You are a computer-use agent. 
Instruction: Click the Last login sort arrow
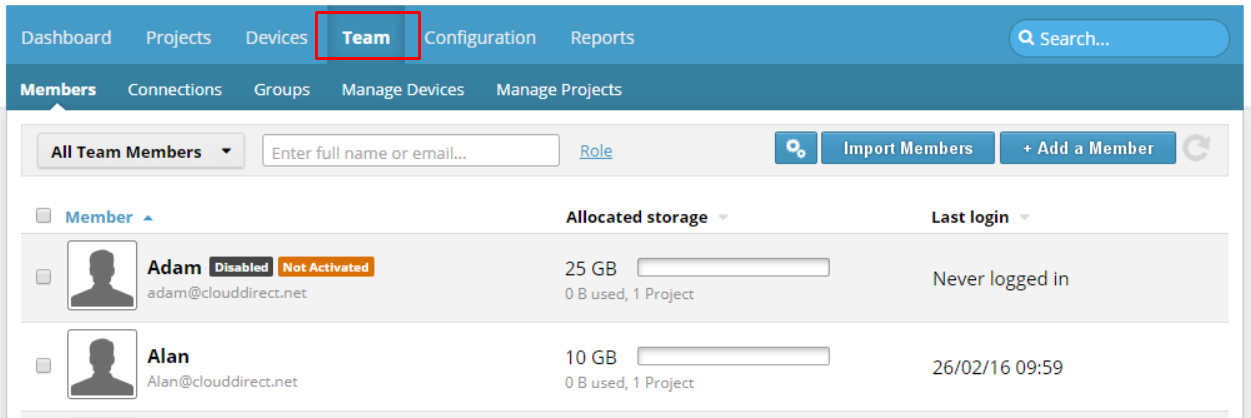click(1024, 218)
